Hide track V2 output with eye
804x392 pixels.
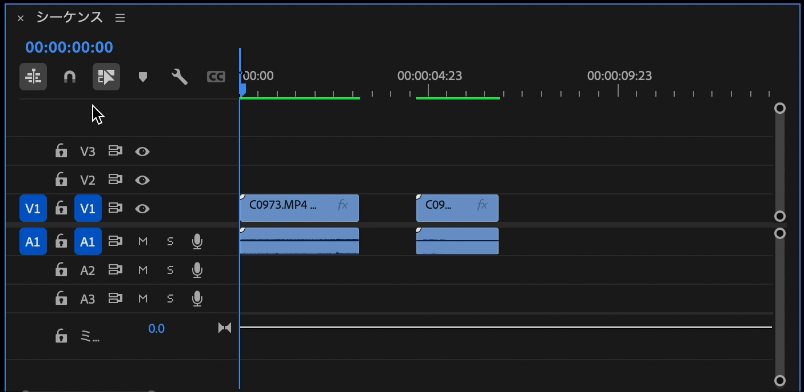[143, 180]
